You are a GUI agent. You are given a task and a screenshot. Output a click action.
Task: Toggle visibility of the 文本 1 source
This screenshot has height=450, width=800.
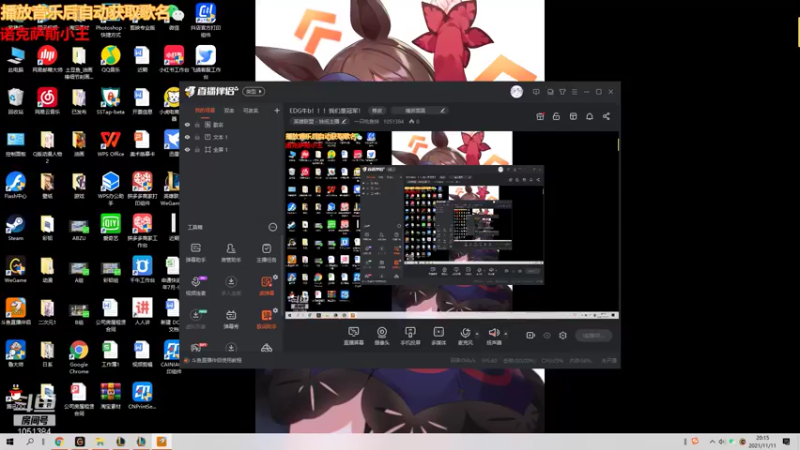pyautogui.click(x=187, y=137)
